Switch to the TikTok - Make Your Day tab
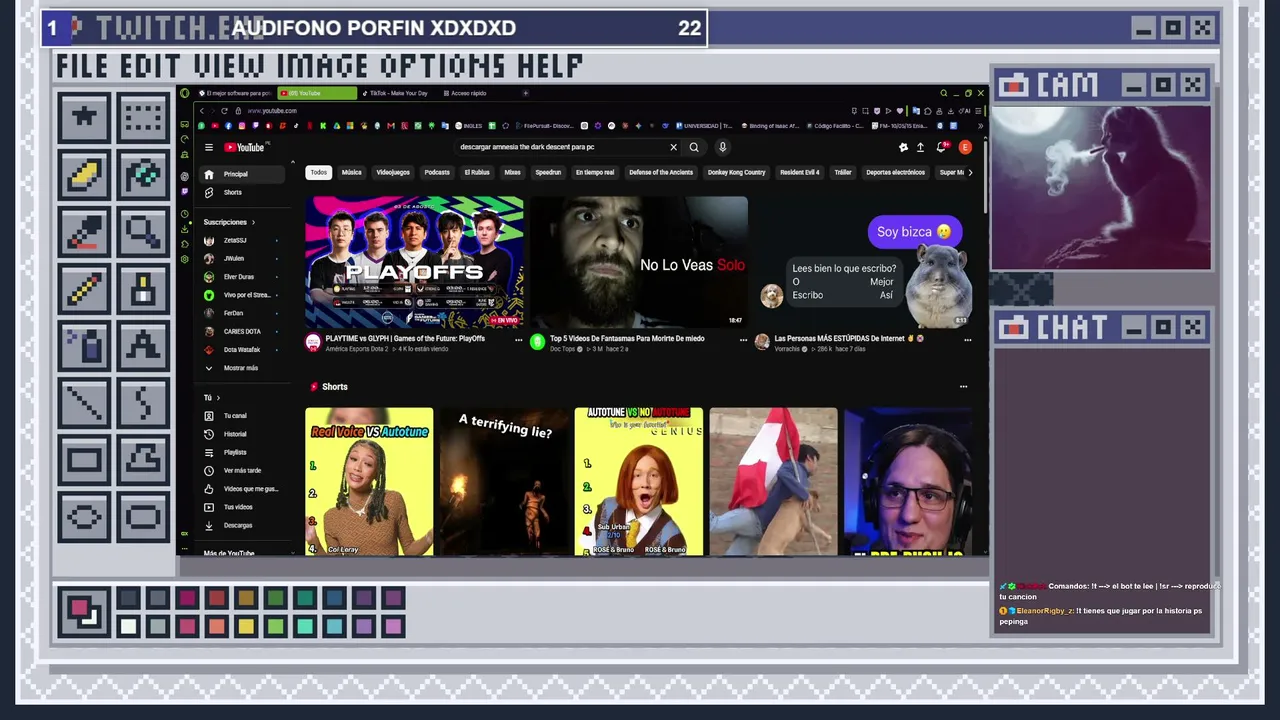 [398, 93]
